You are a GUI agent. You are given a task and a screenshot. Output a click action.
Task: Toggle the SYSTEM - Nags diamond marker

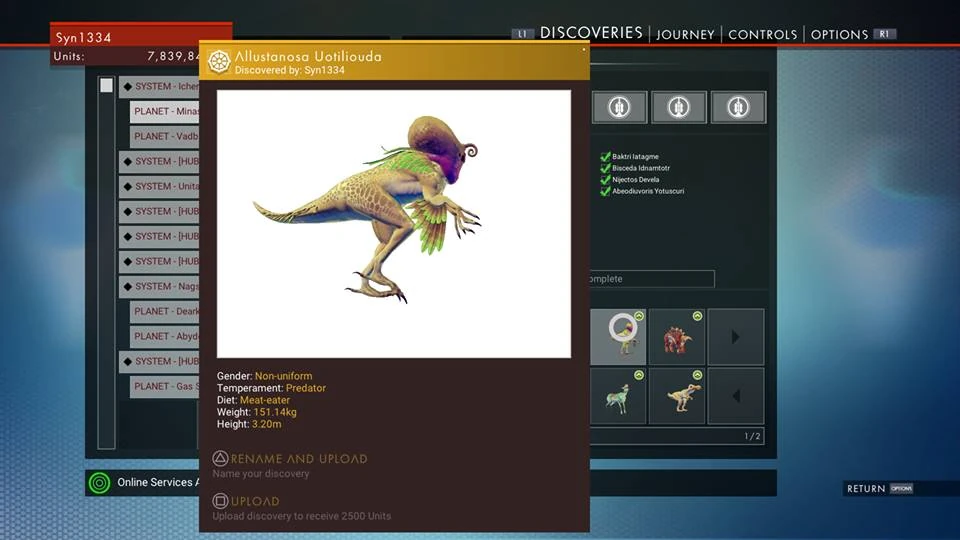(128, 287)
